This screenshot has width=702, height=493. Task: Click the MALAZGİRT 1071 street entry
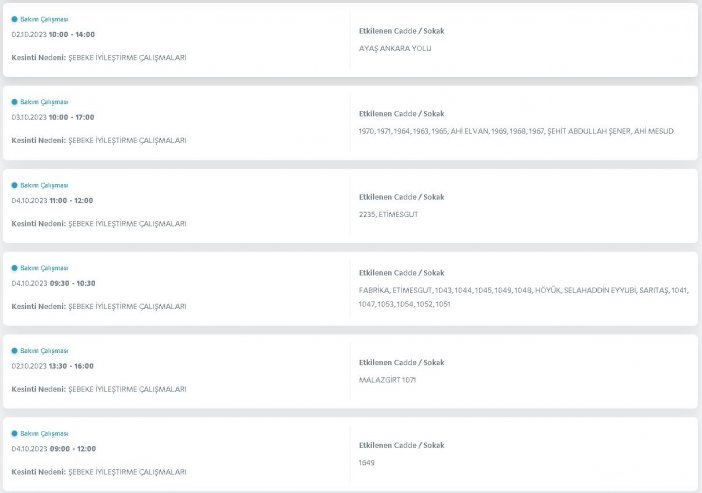pos(385,380)
